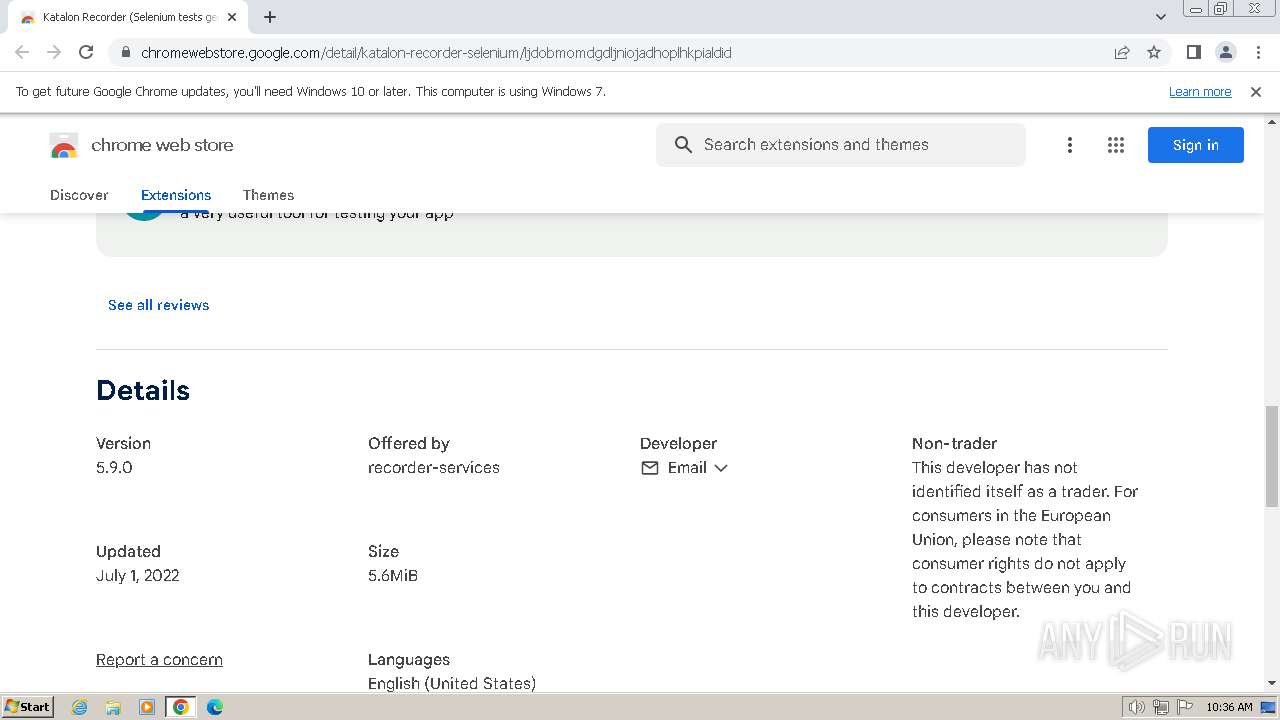This screenshot has height=720, width=1280.
Task: Click the search magnifier icon
Action: point(683,145)
